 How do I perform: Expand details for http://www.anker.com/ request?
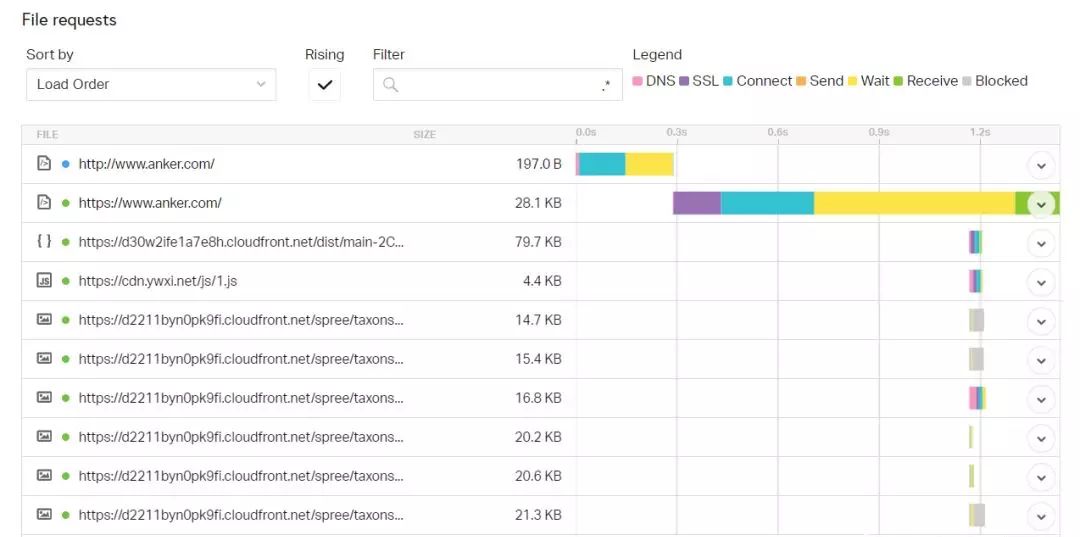tap(1041, 165)
